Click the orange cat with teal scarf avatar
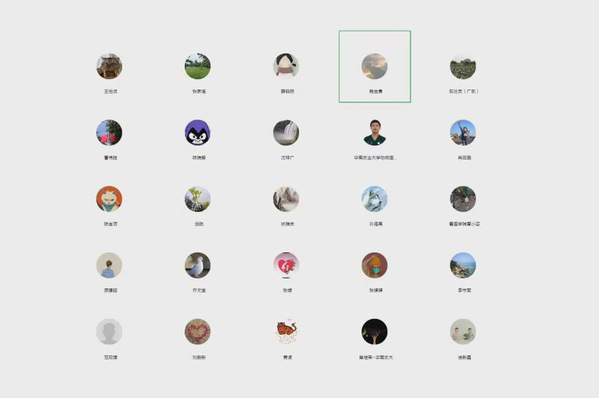This screenshot has height=398, width=599. pos(109,199)
